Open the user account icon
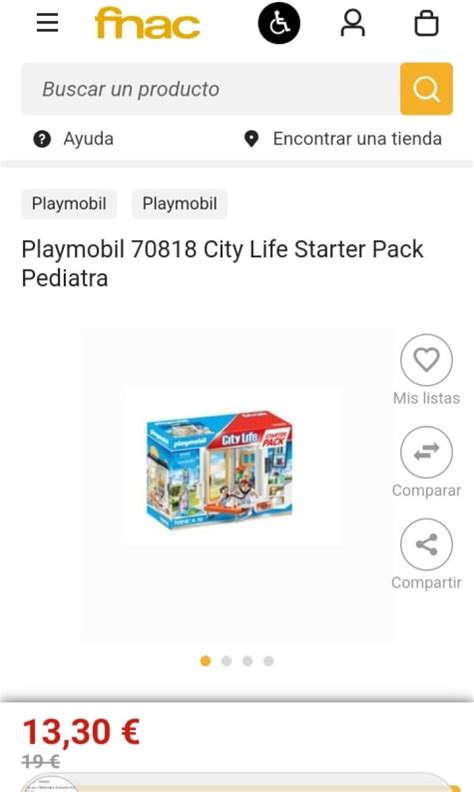Image resolution: width=474 pixels, height=792 pixels. point(353,23)
